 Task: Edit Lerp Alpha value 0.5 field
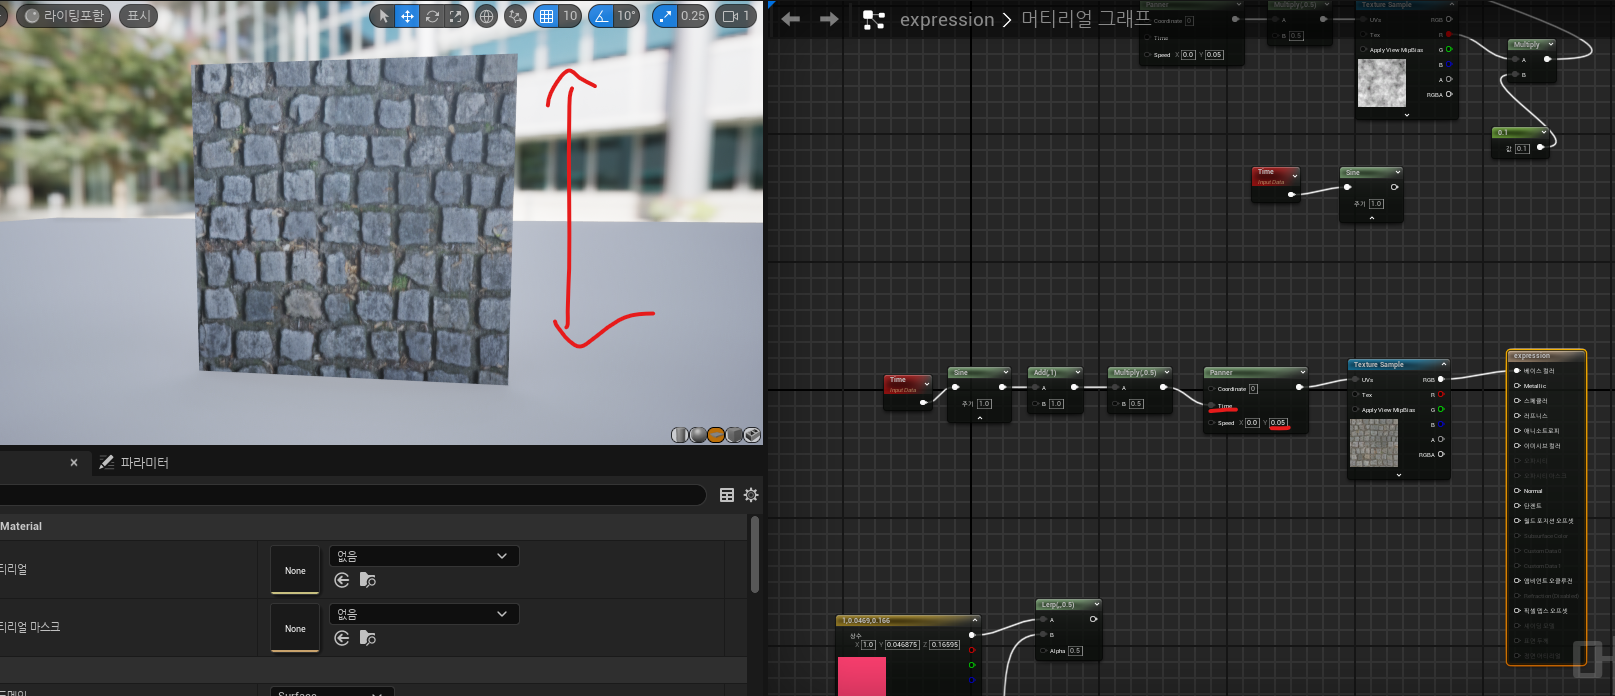pos(1075,651)
